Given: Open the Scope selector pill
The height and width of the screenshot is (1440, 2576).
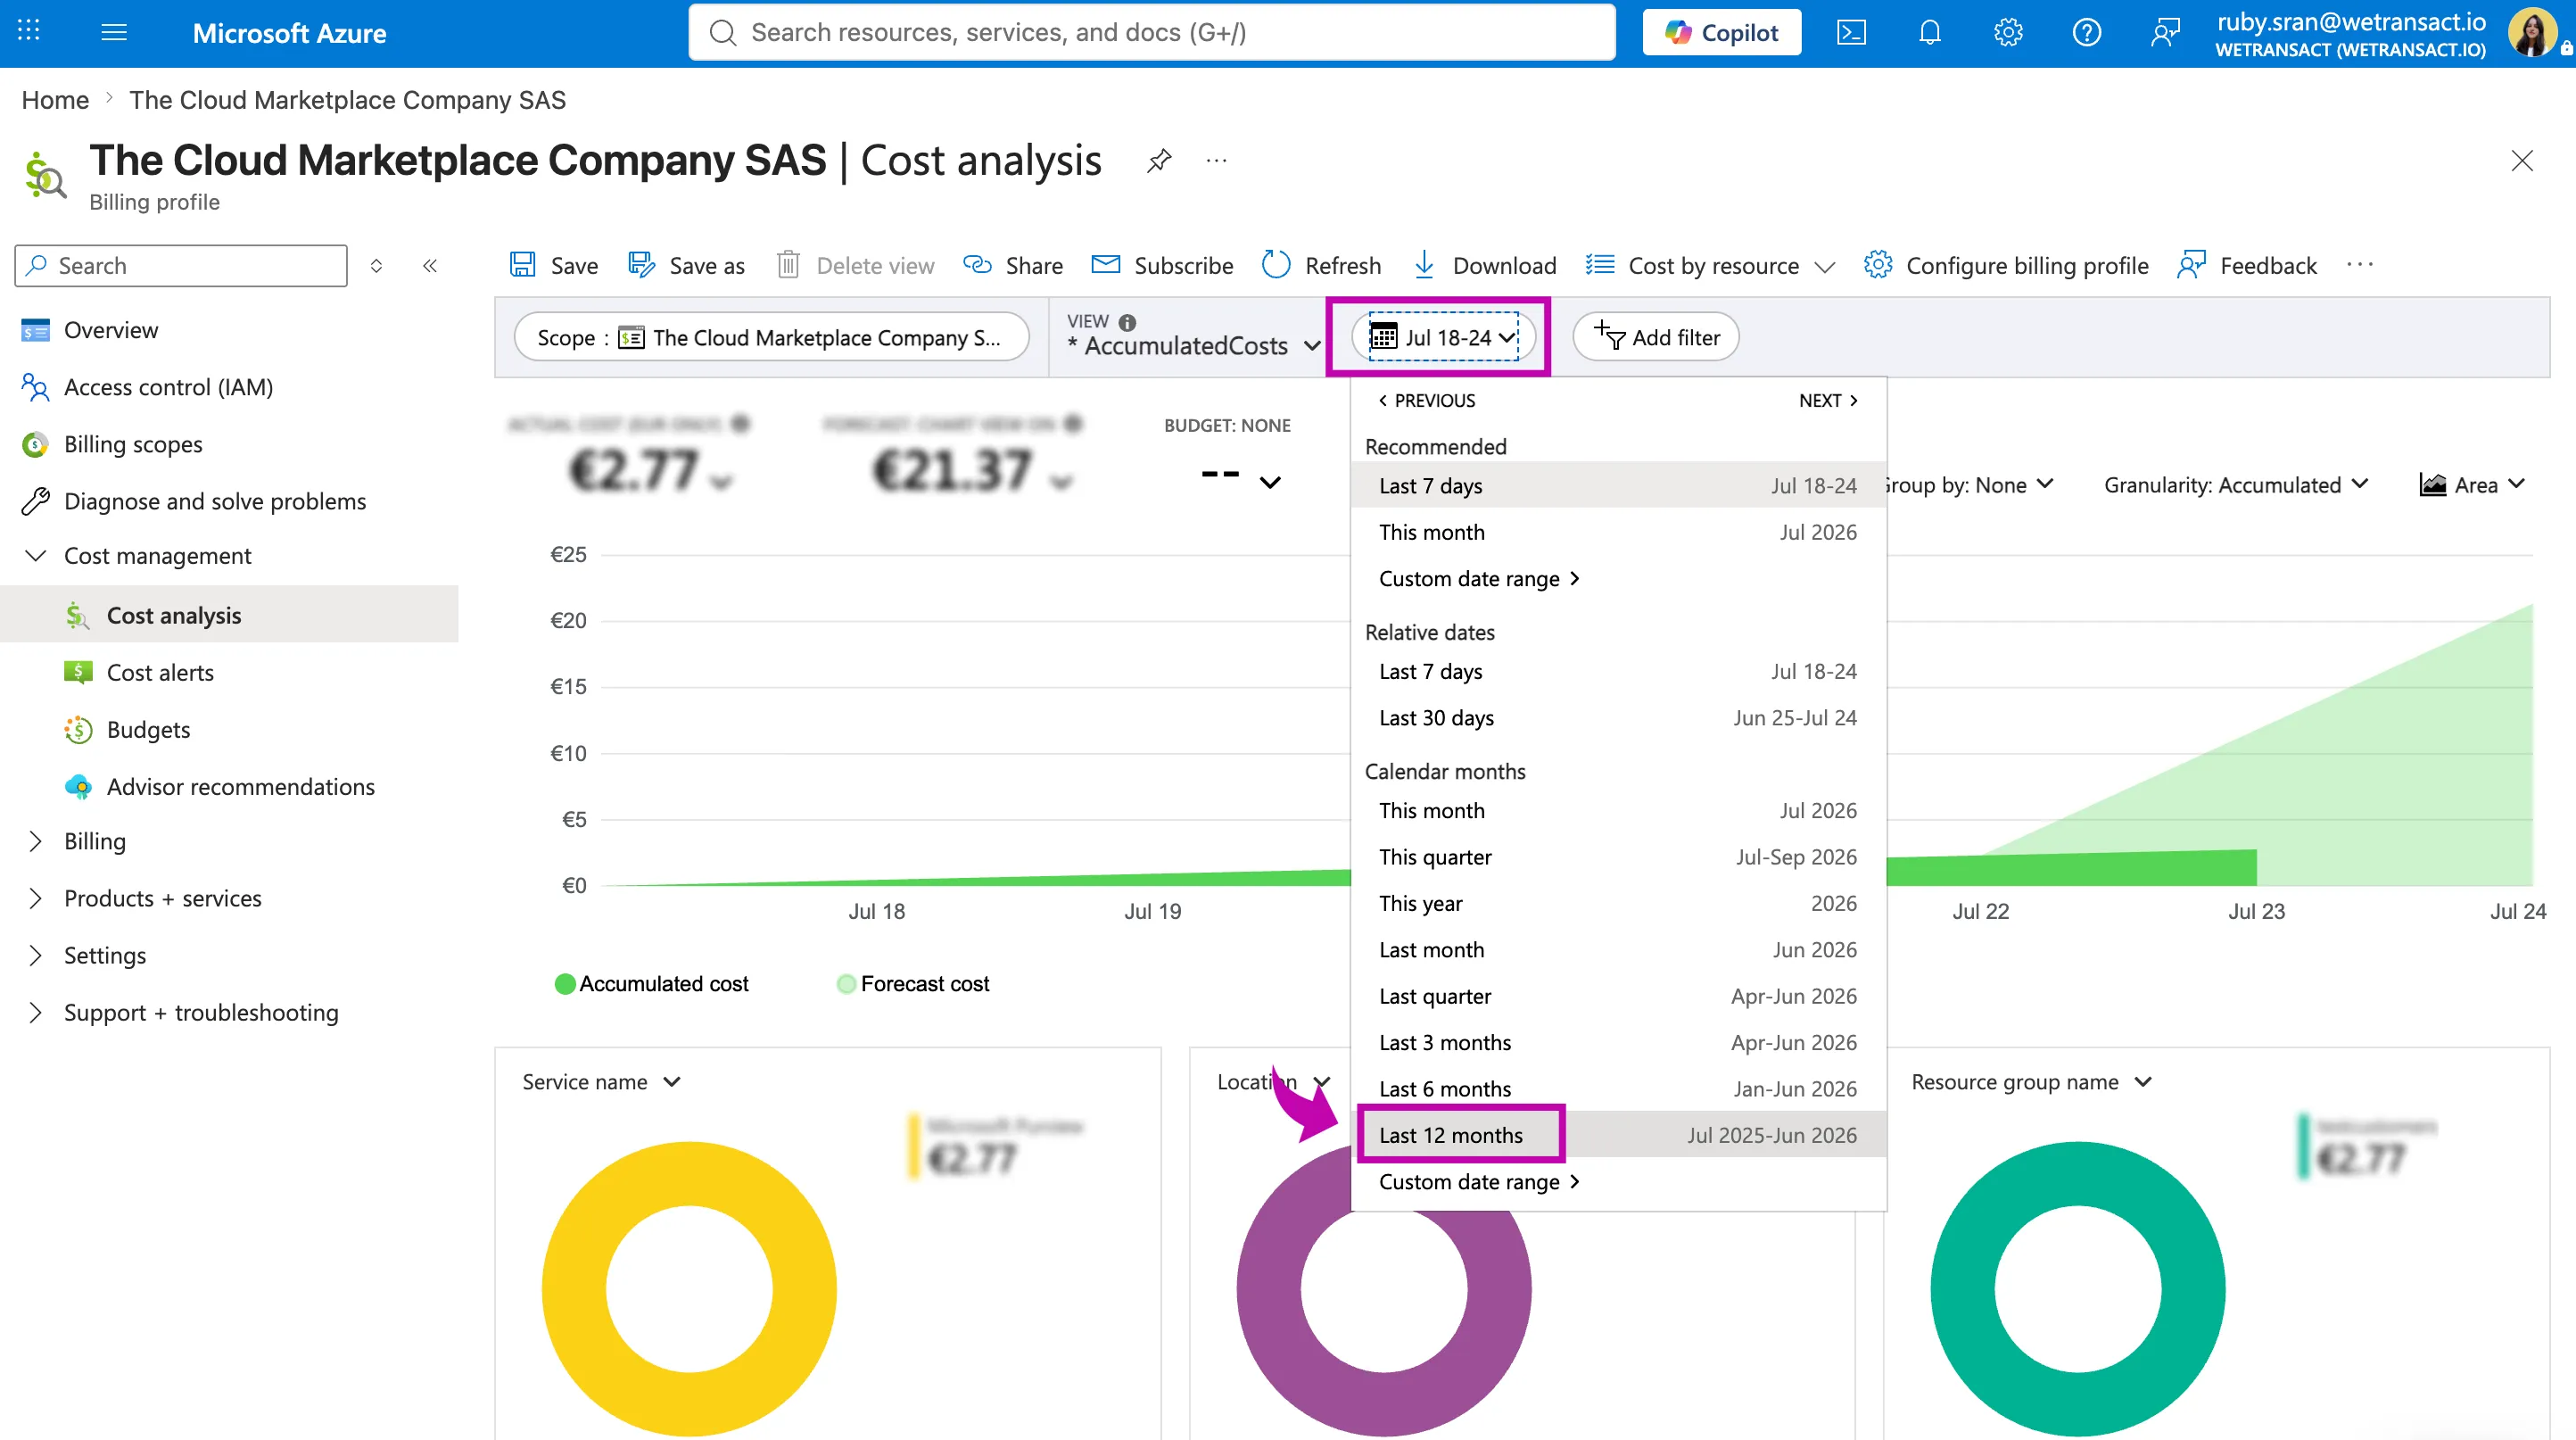Looking at the screenshot, I should pos(771,337).
